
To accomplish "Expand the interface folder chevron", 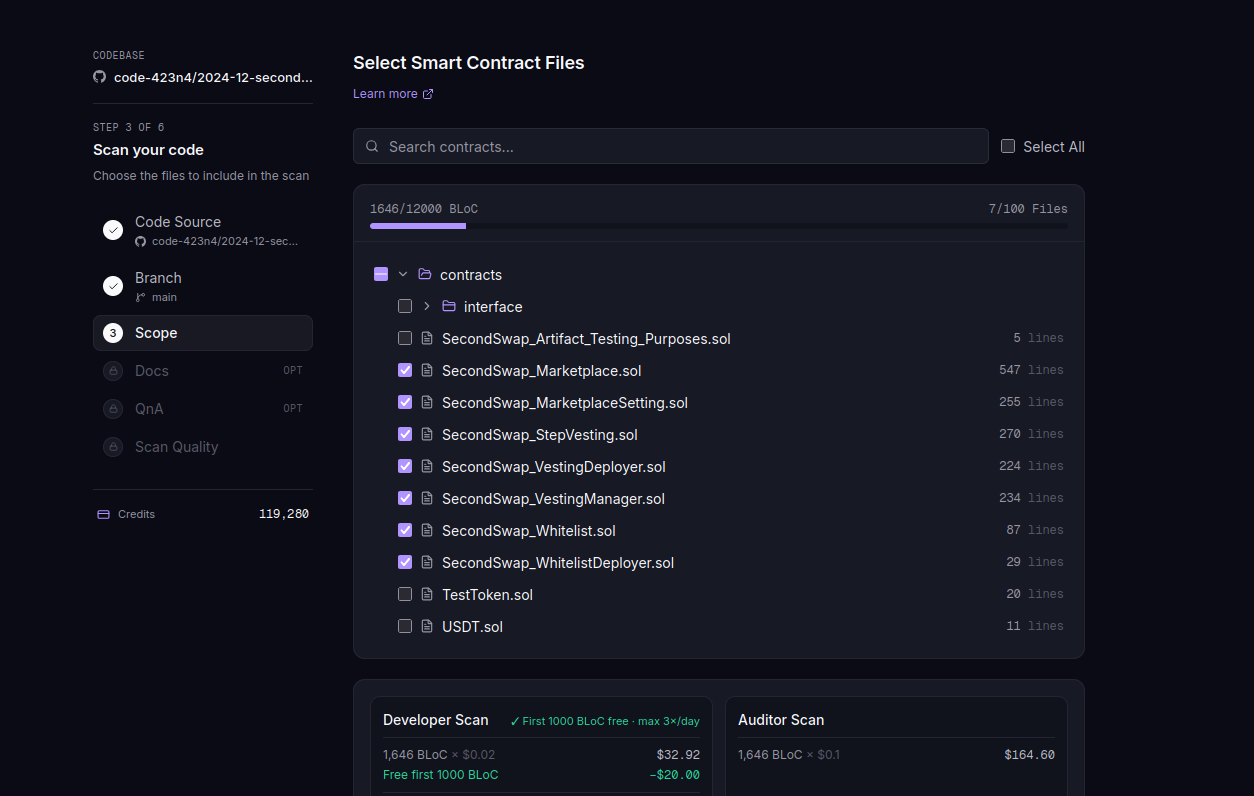I will click(x=427, y=306).
